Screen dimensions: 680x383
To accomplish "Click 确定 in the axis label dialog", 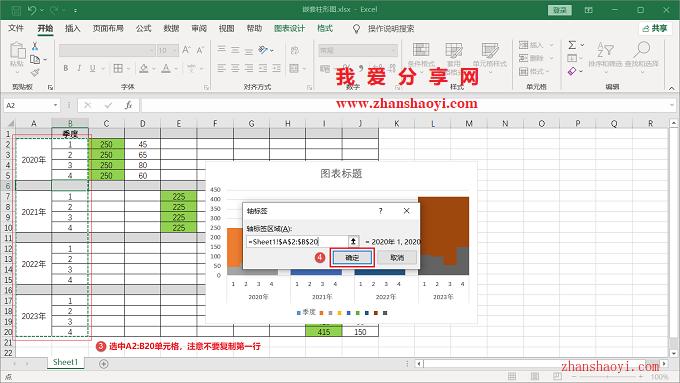I will [352, 258].
